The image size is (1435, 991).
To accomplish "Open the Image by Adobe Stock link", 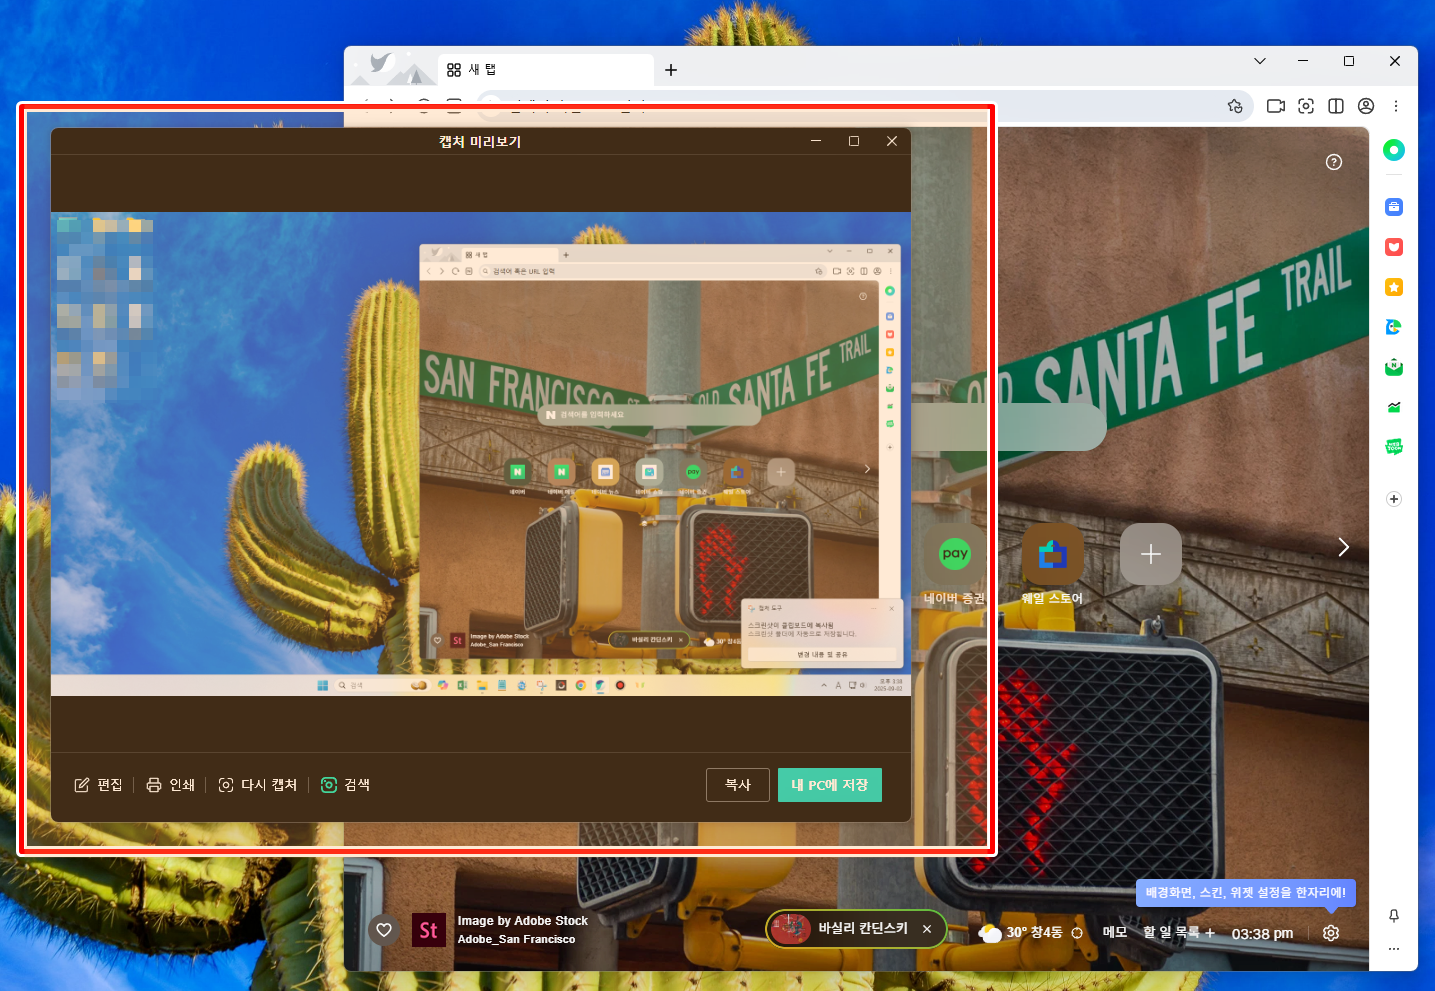I will pyautogui.click(x=523, y=921).
